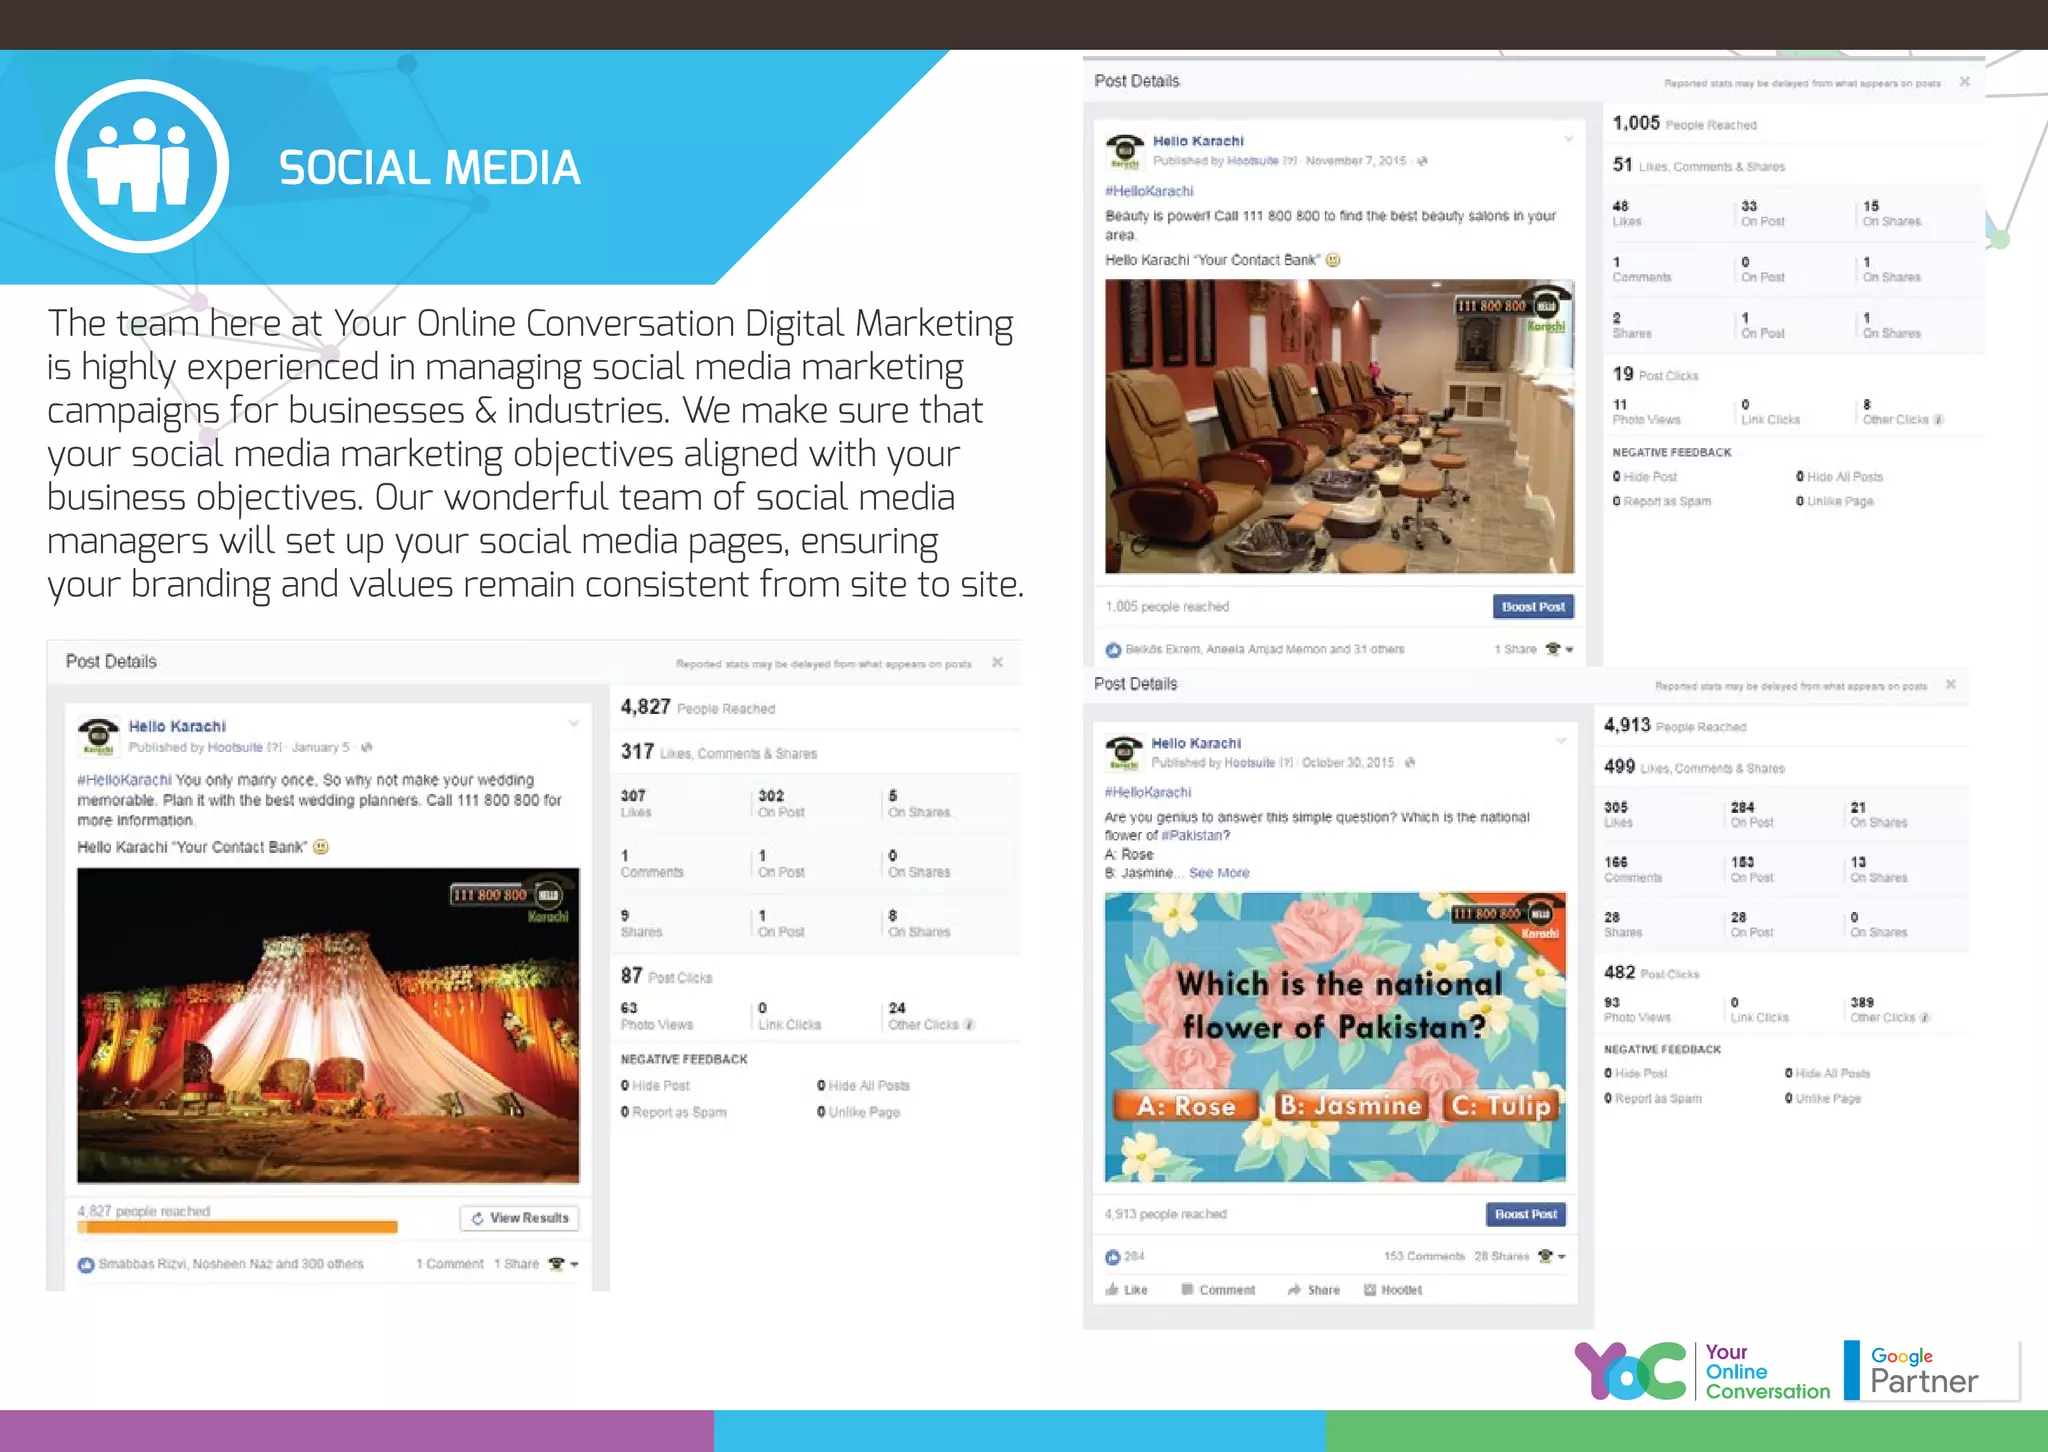The height and width of the screenshot is (1452, 2048).
Task: Open Hello Karachi avatar on salon post
Action: tap(1125, 151)
